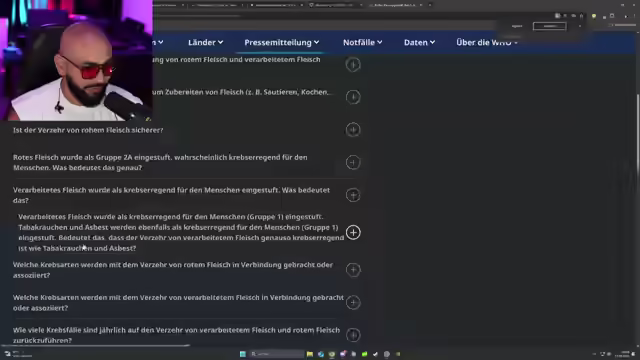
Task: Expand plus icon for 'Rotes Fleisch wurde als Gruppe 2A' question
Action: point(353,162)
